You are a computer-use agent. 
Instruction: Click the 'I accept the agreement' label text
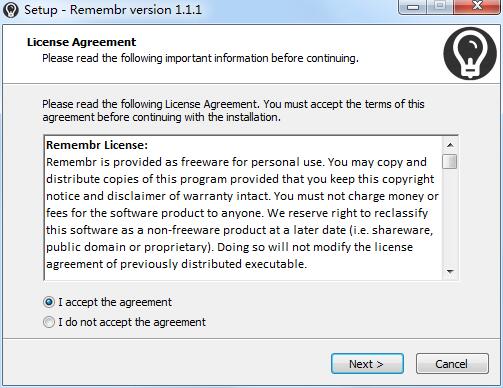[115, 302]
